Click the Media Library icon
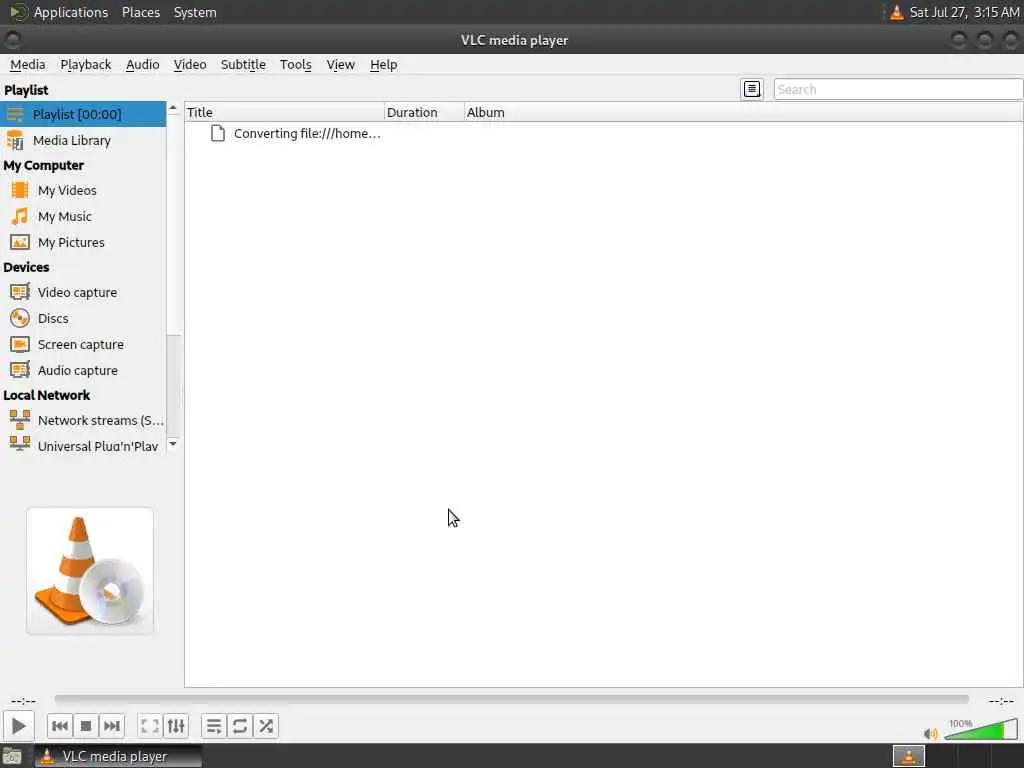This screenshot has width=1024, height=768. tap(15, 140)
